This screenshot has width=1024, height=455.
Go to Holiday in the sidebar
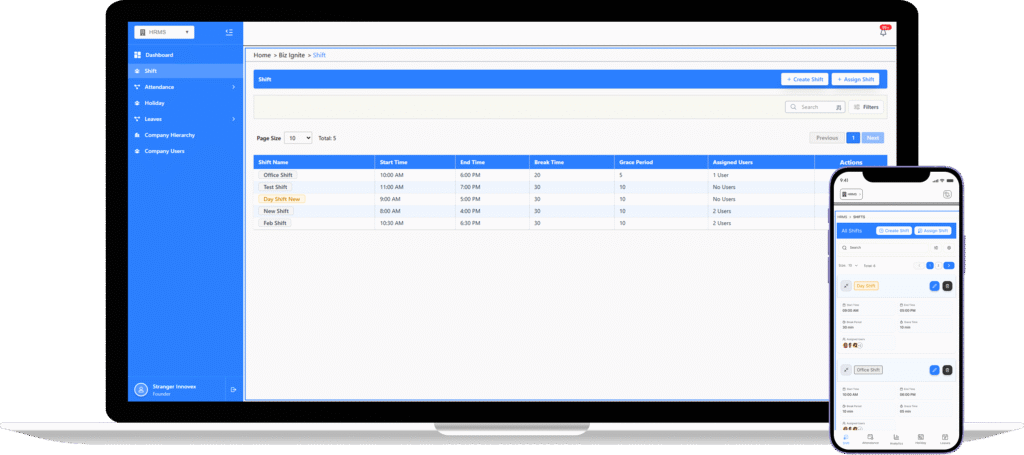(x=154, y=103)
